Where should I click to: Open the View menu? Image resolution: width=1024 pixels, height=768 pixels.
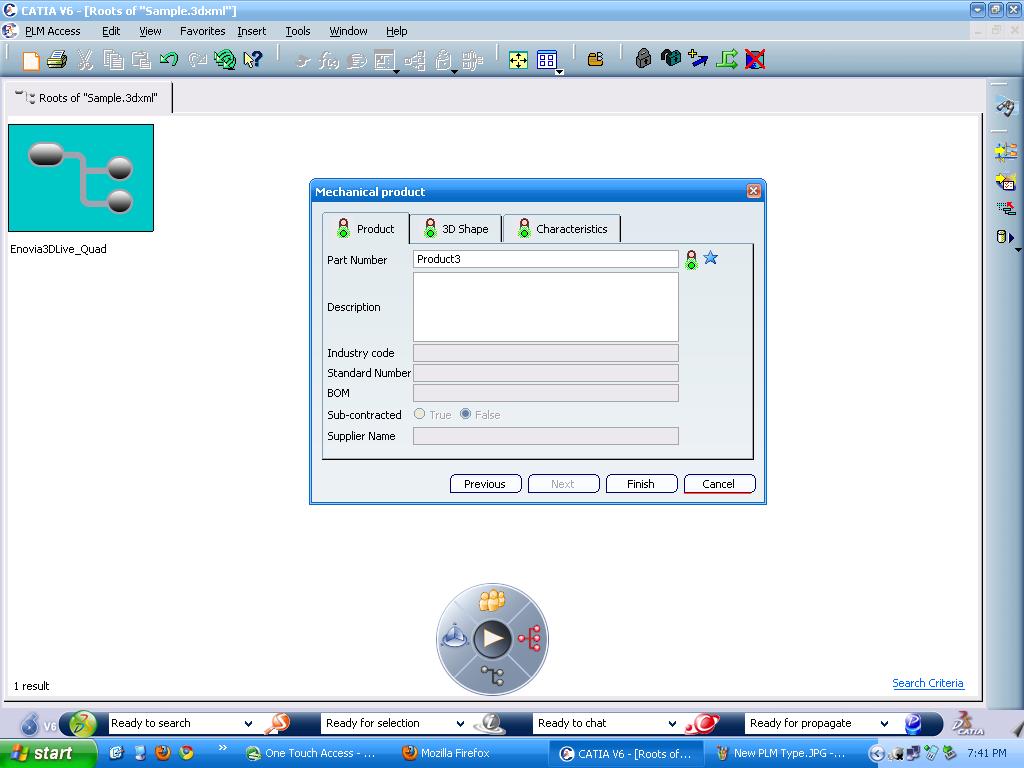pos(150,31)
